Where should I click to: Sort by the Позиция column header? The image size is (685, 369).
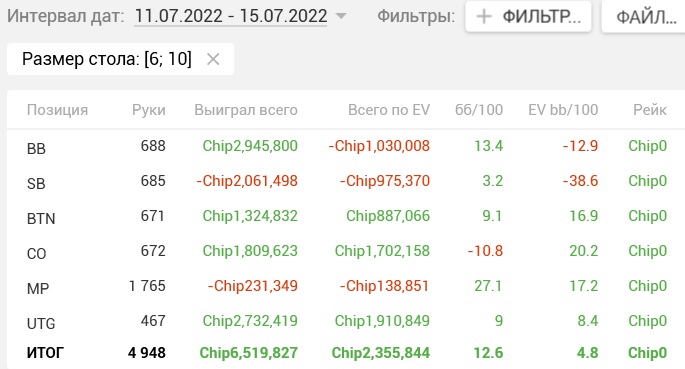coord(57,110)
